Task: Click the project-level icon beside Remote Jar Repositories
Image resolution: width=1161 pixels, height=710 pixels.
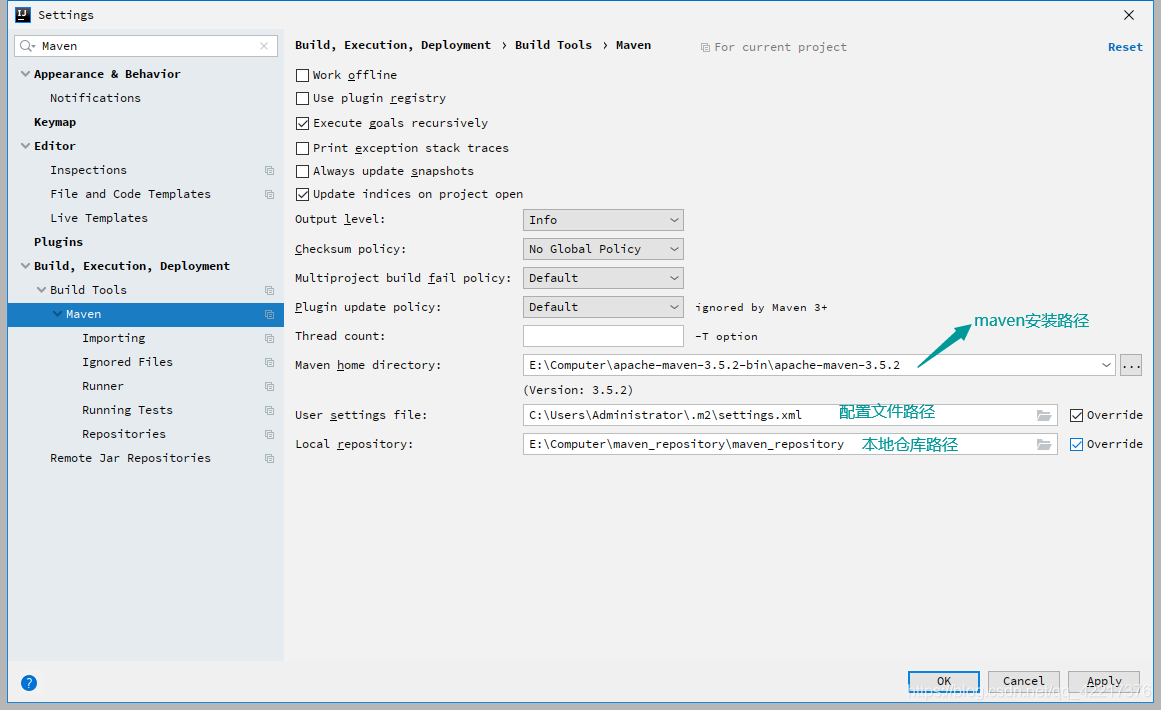Action: click(270, 458)
